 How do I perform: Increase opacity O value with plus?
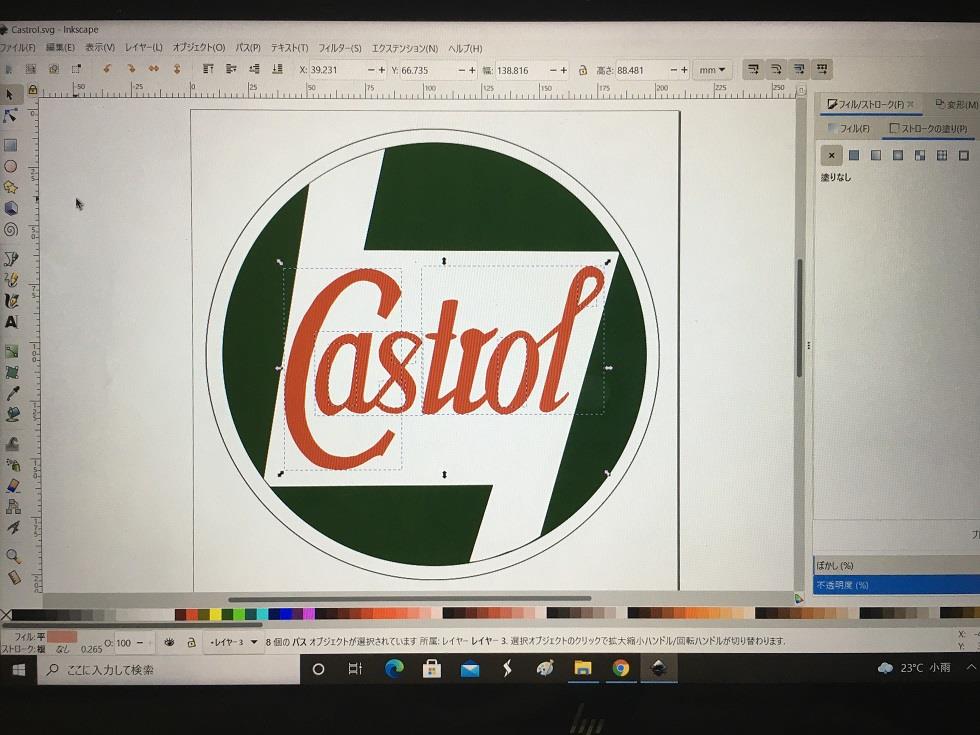tap(151, 642)
